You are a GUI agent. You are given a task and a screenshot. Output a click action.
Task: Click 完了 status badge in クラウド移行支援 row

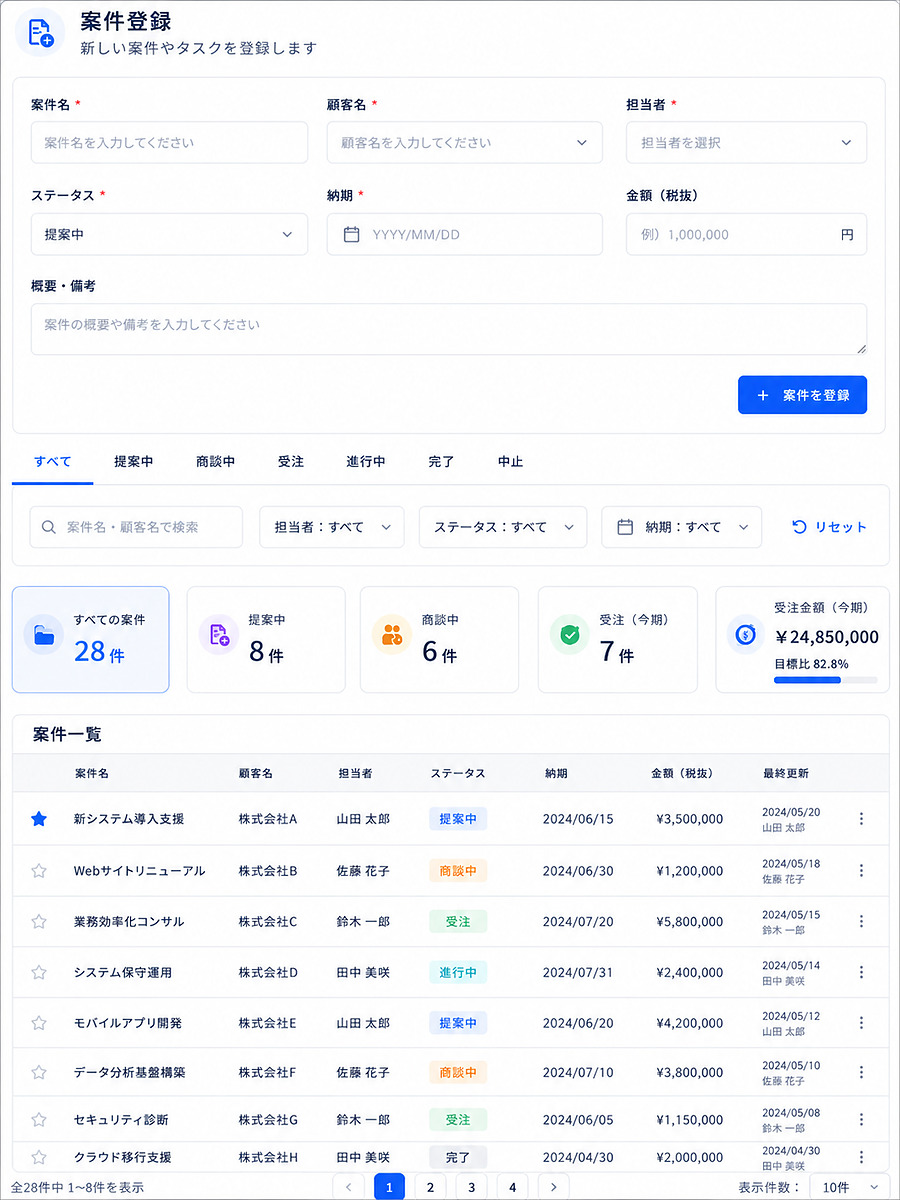(x=458, y=1157)
